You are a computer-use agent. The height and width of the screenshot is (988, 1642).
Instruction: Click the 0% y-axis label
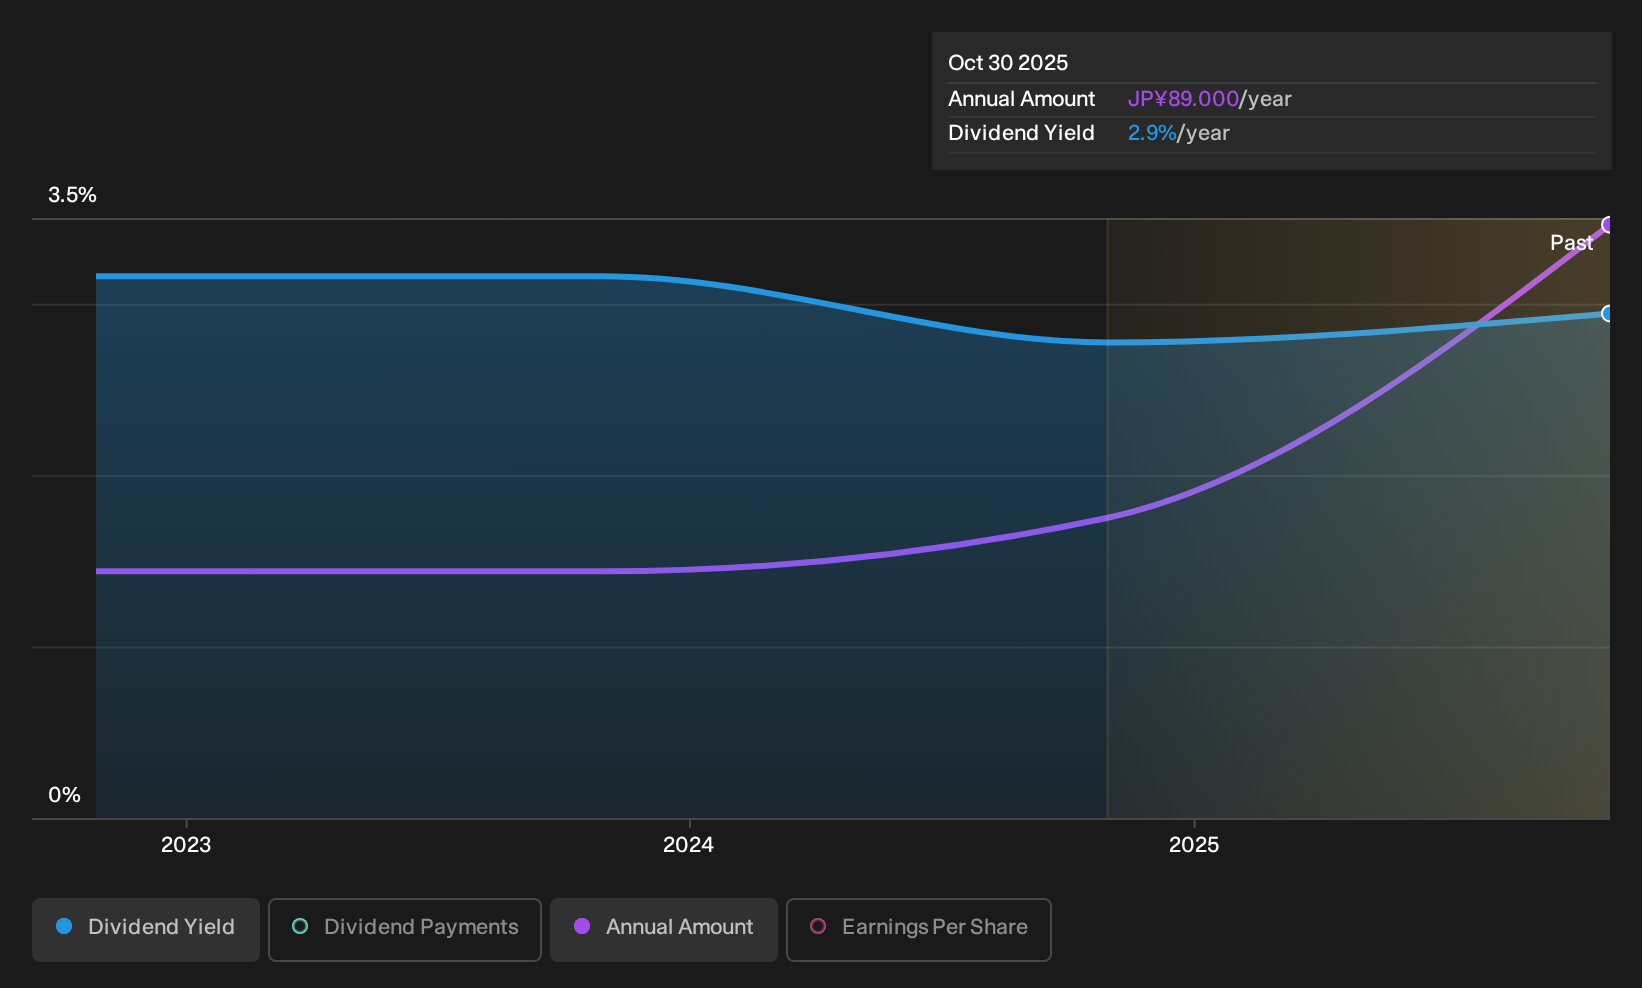[x=64, y=795]
